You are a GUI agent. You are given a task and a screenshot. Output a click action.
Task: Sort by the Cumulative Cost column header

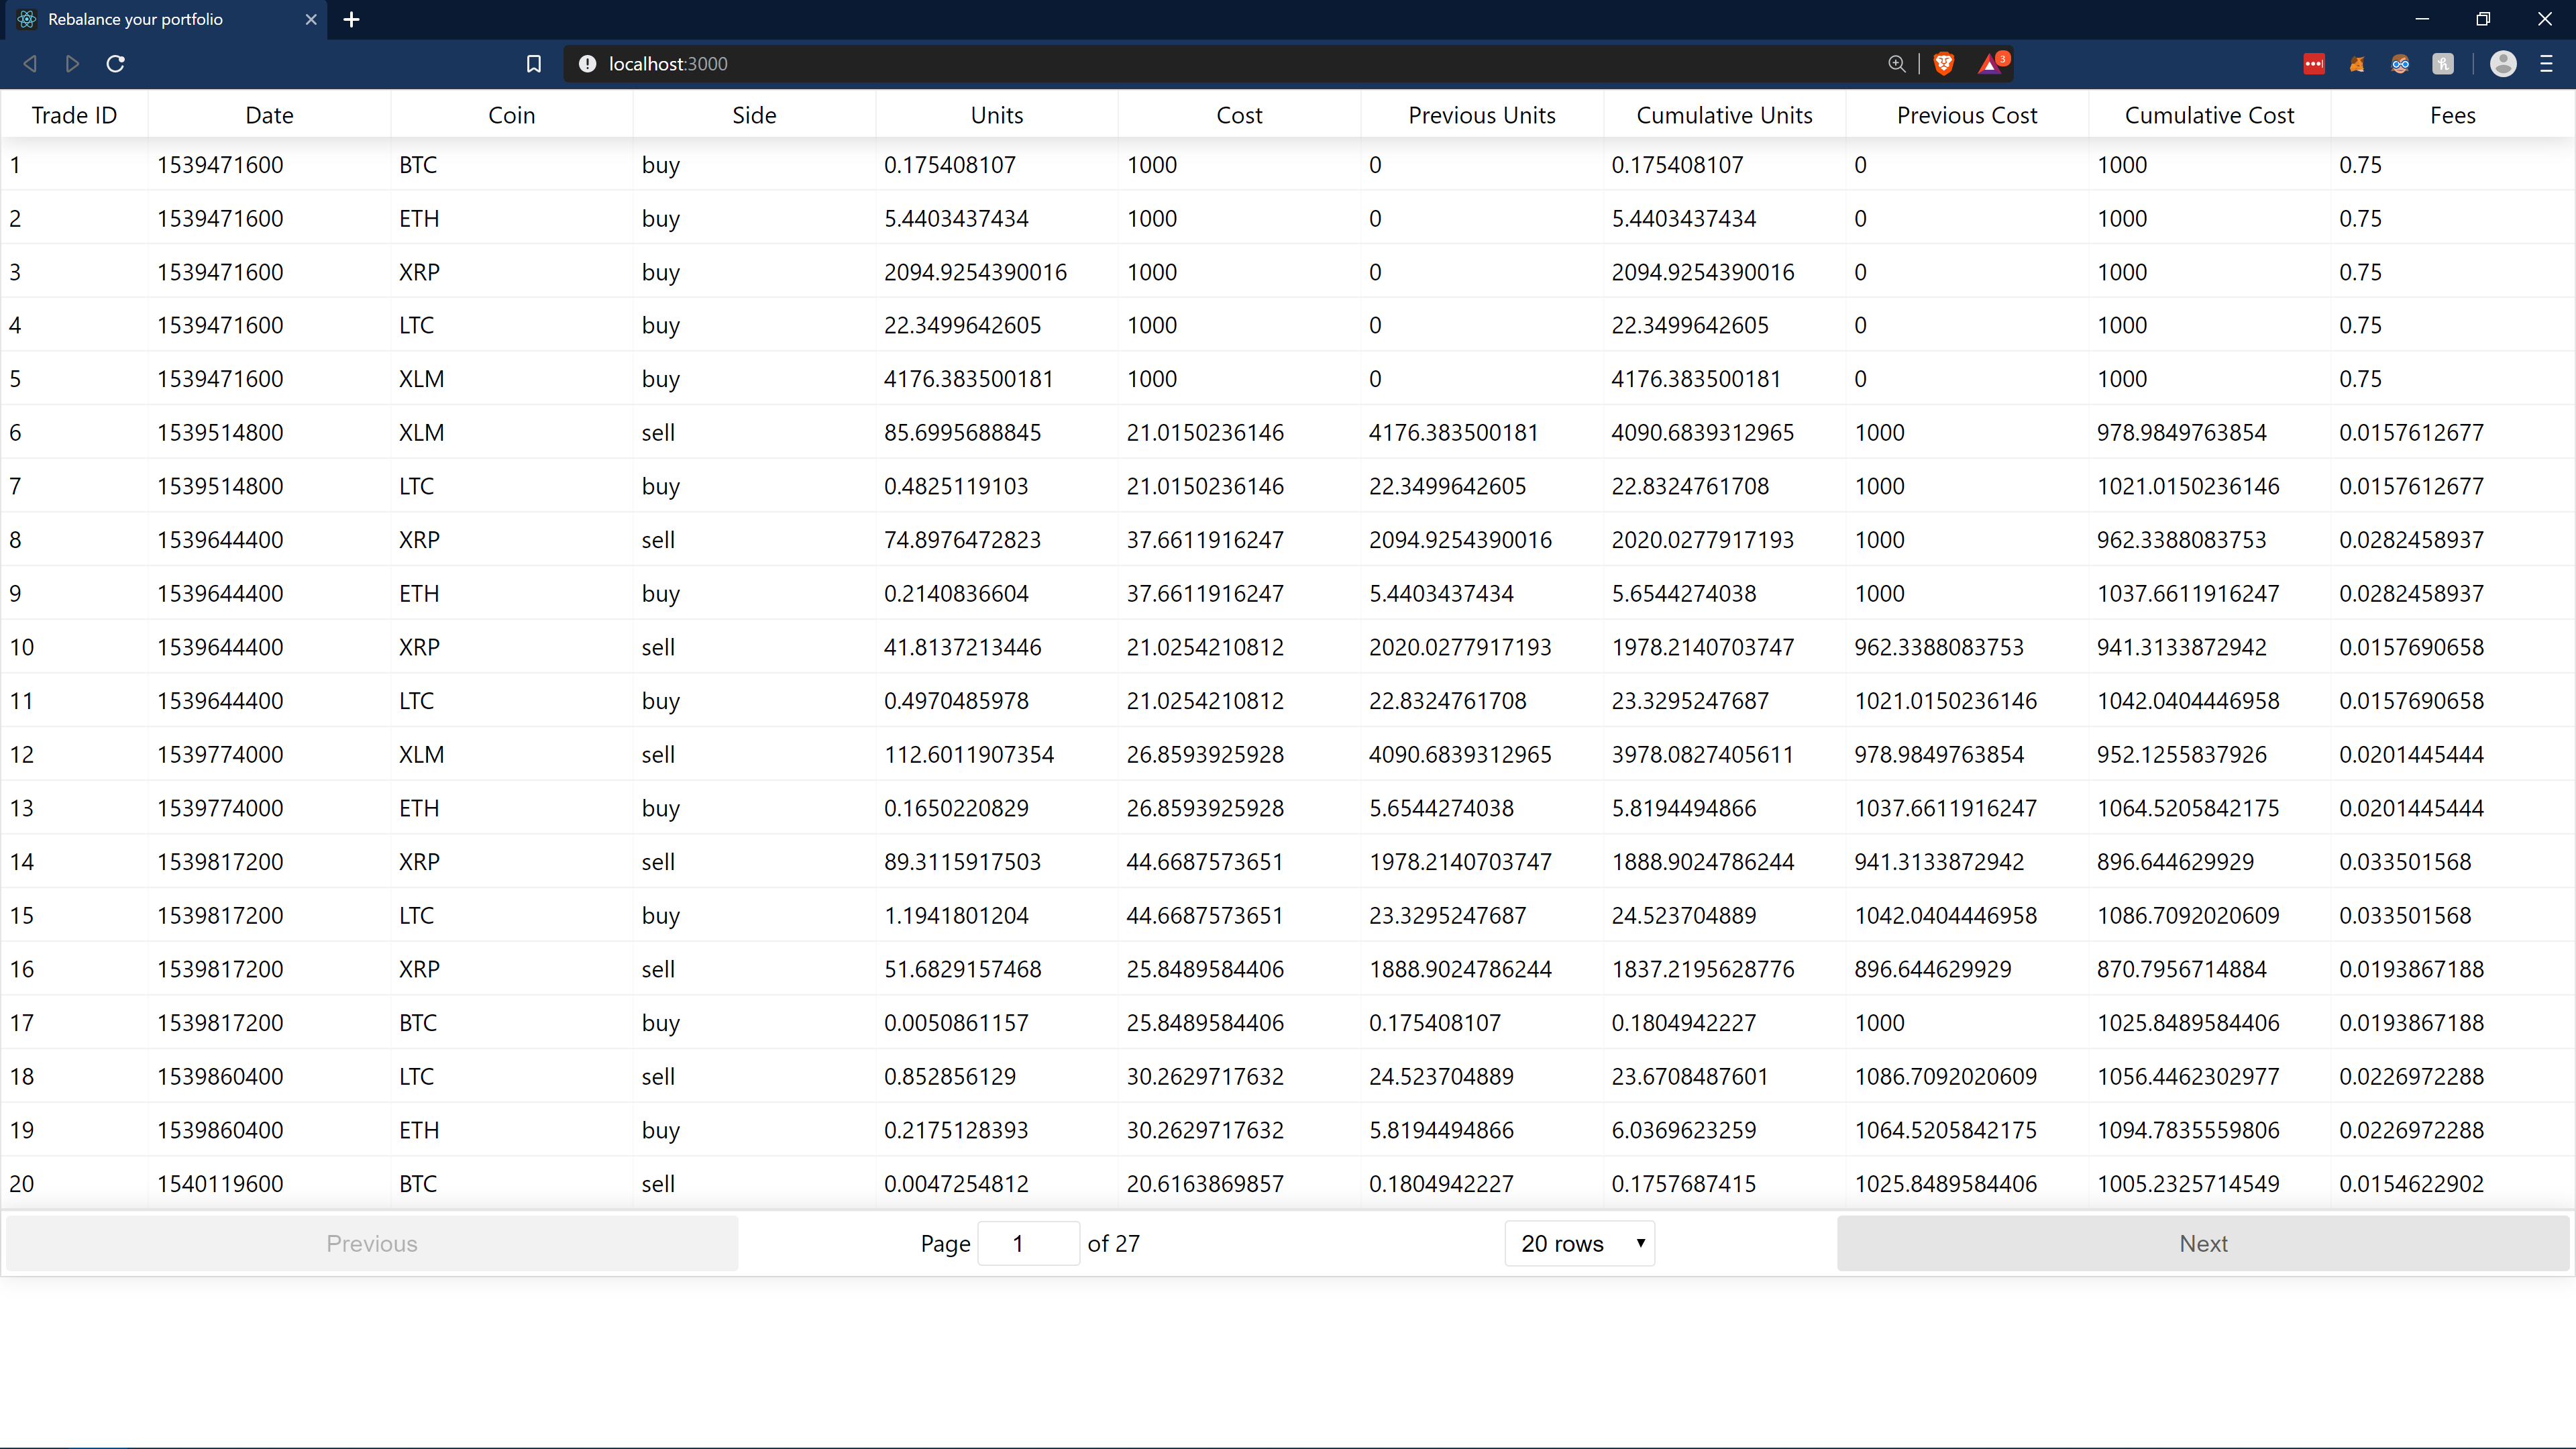[2208, 115]
